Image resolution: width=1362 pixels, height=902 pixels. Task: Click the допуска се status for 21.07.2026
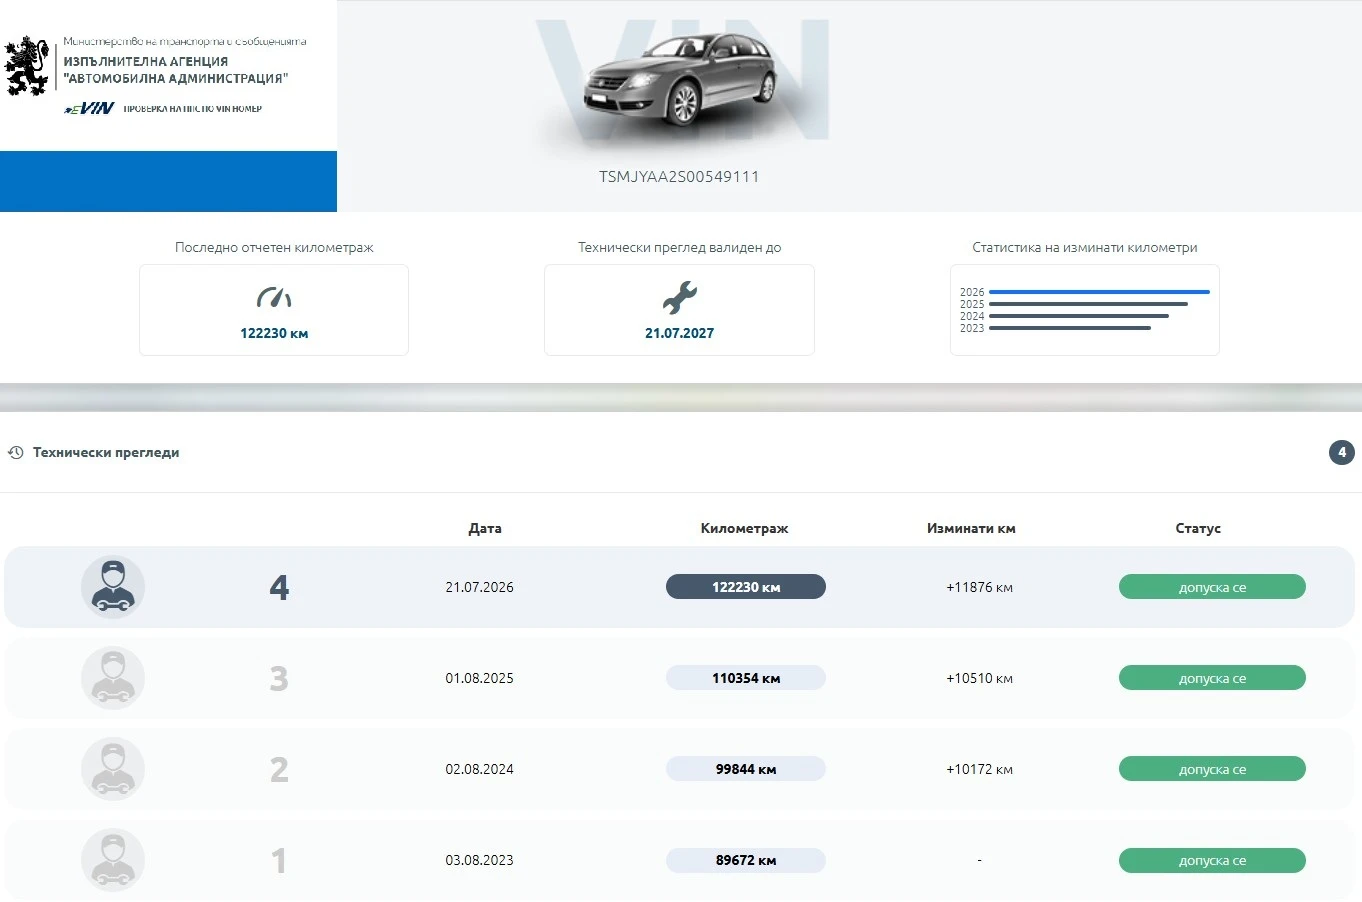[x=1212, y=587]
